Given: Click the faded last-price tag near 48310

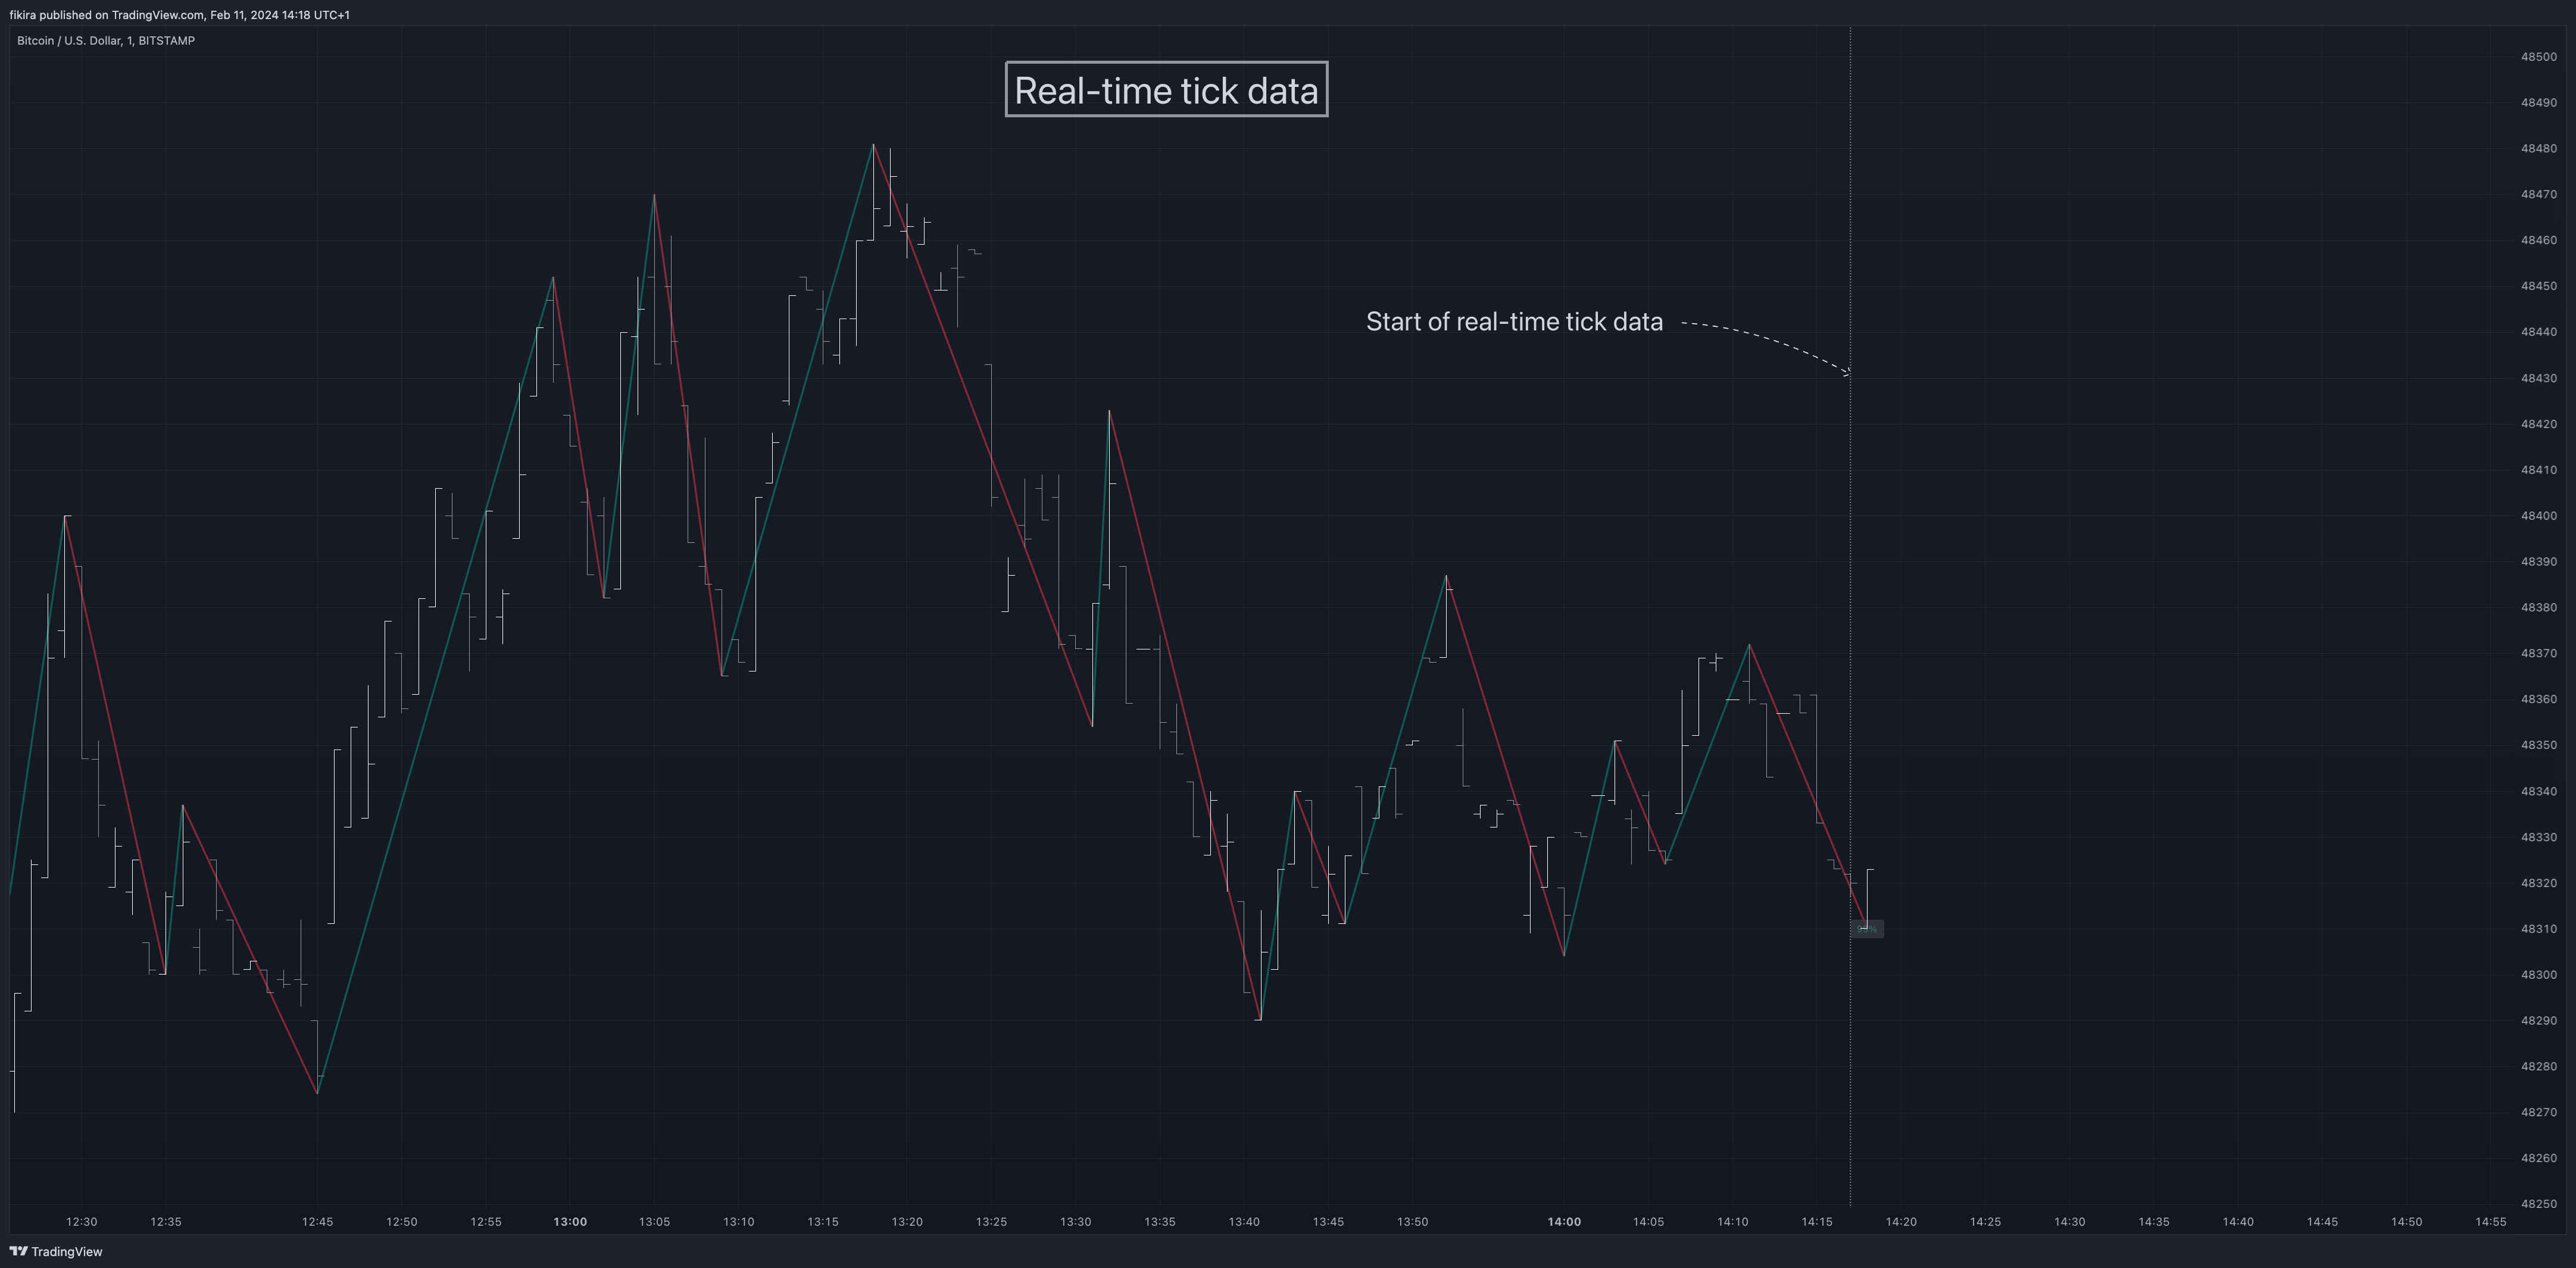Looking at the screenshot, I should [1867, 929].
